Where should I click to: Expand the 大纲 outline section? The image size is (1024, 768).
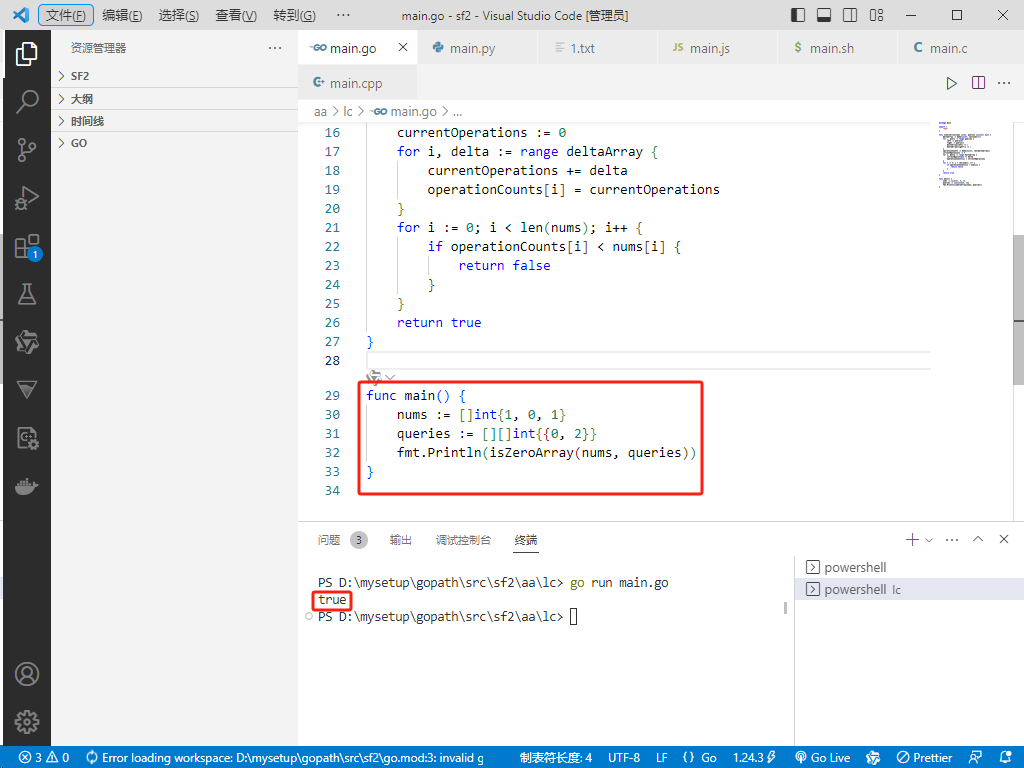[174, 99]
